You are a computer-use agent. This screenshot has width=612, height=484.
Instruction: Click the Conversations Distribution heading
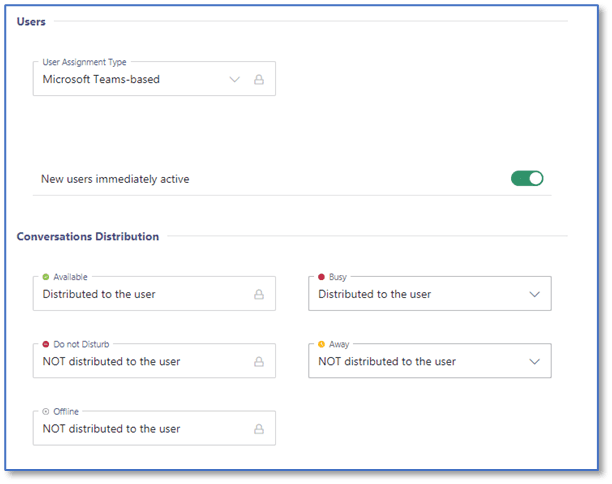[x=88, y=237]
